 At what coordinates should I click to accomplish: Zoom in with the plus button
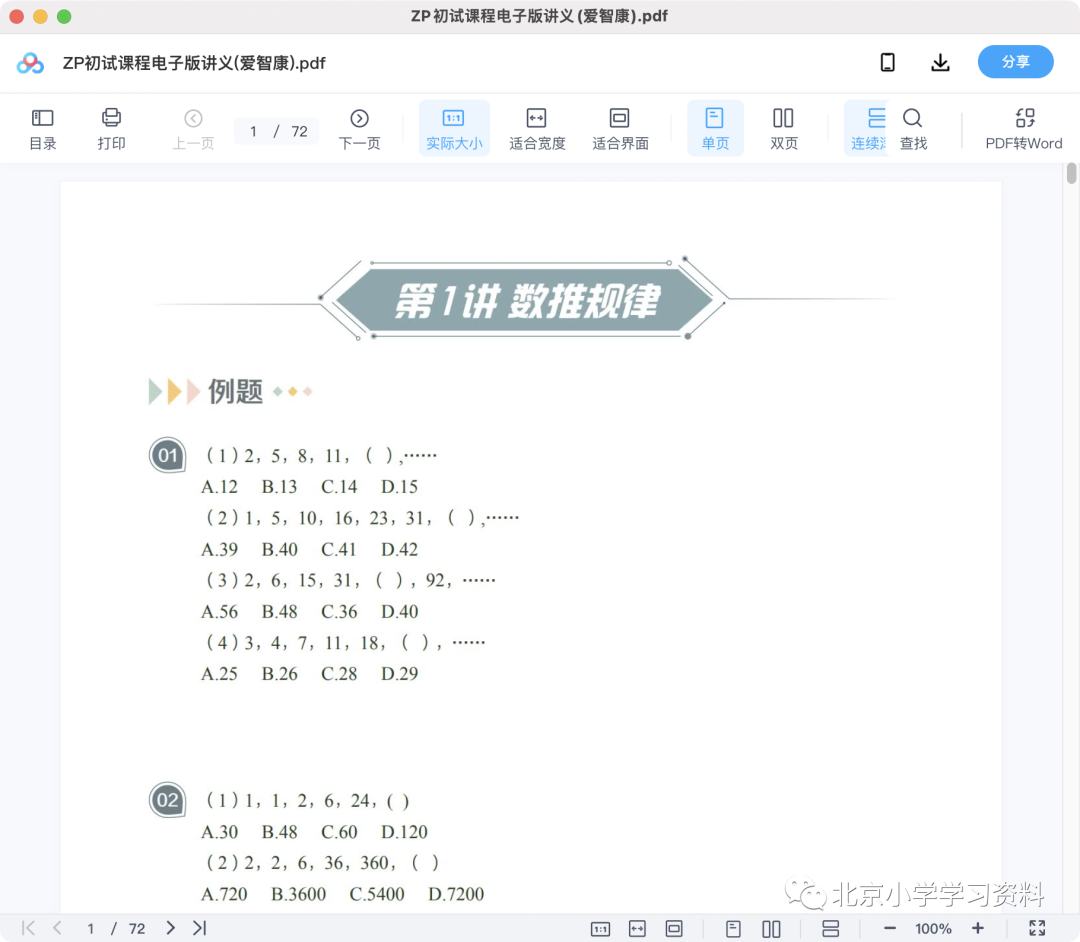[977, 929]
